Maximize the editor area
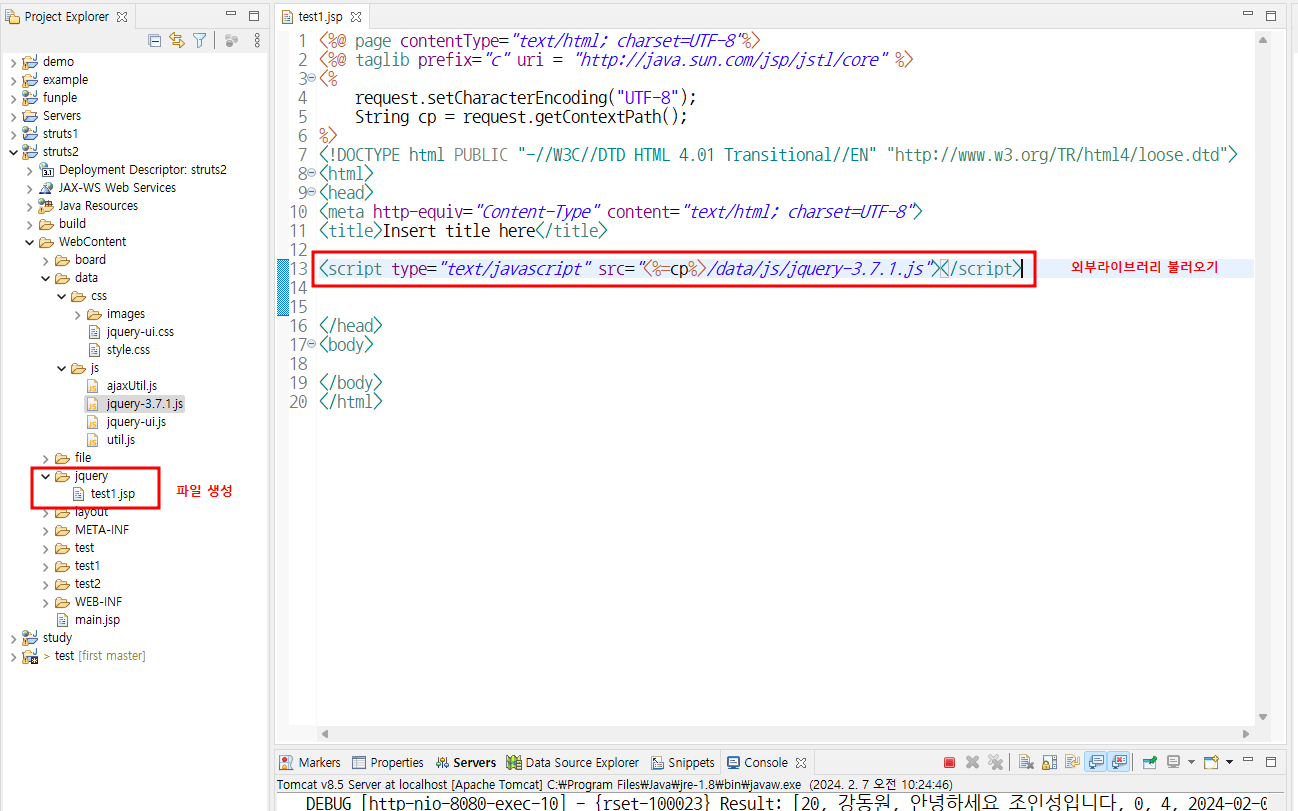The height and width of the screenshot is (811, 1298). [x=1271, y=16]
